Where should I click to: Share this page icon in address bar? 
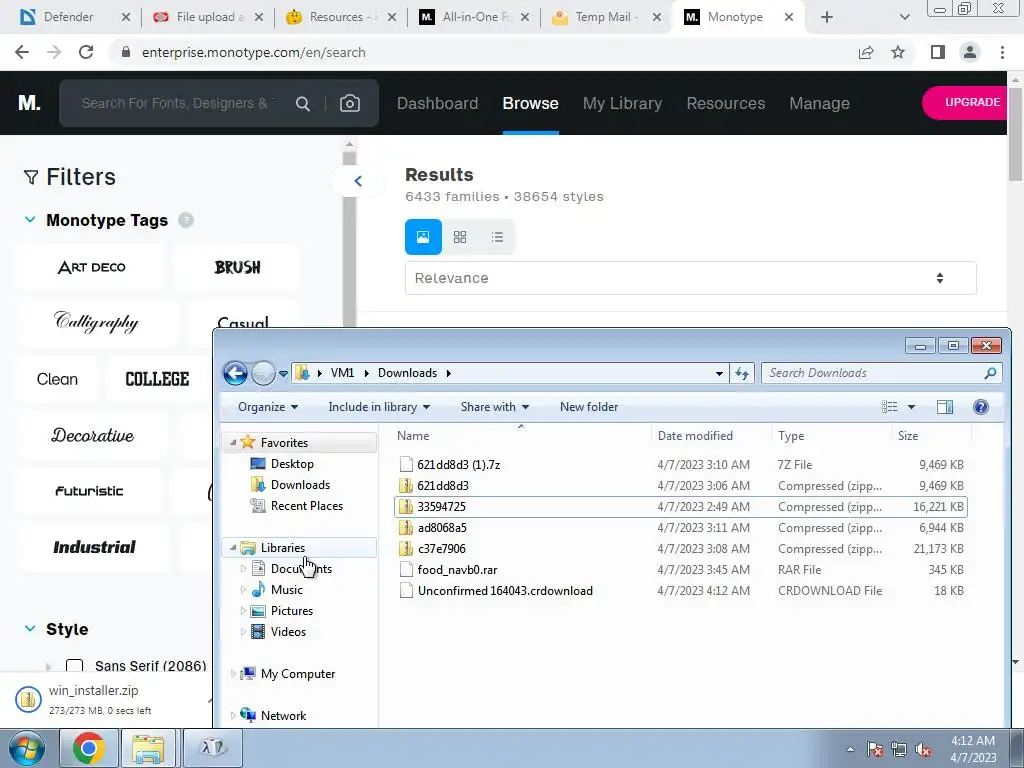click(x=866, y=52)
